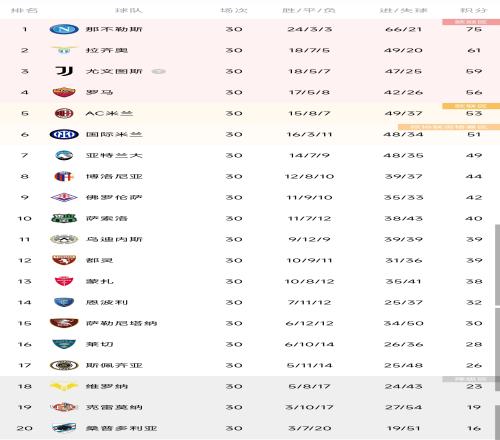Click Verona's record 5/8/17

click(x=310, y=386)
